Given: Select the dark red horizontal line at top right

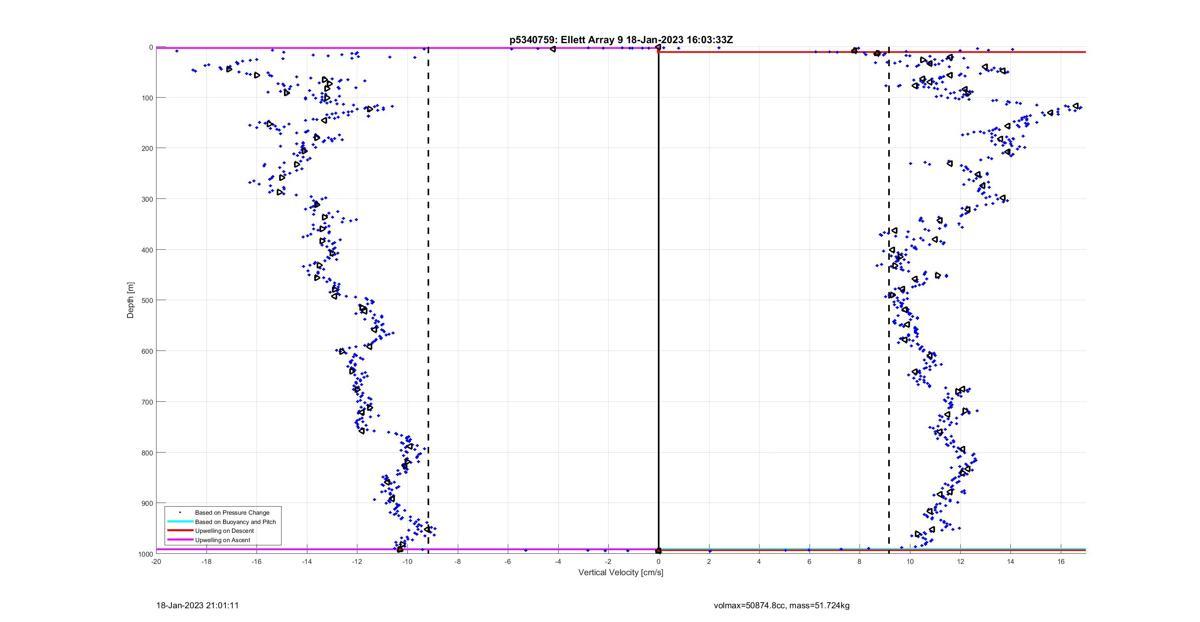Looking at the screenshot, I should coord(872,51).
